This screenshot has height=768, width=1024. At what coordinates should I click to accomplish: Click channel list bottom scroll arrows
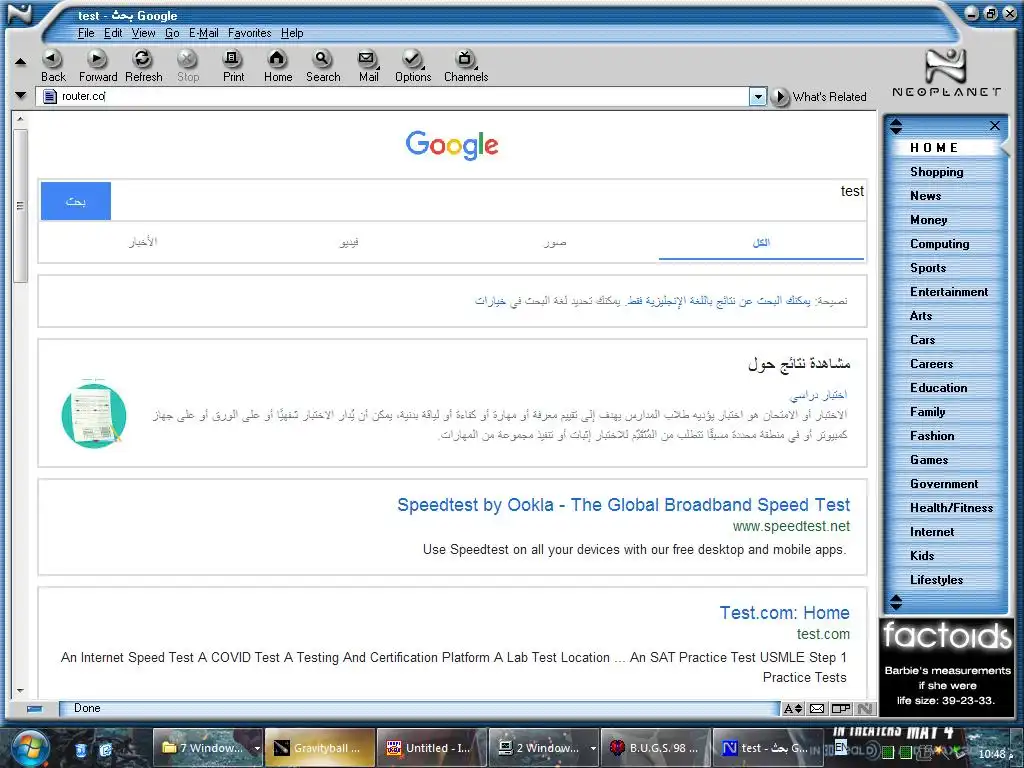(896, 602)
